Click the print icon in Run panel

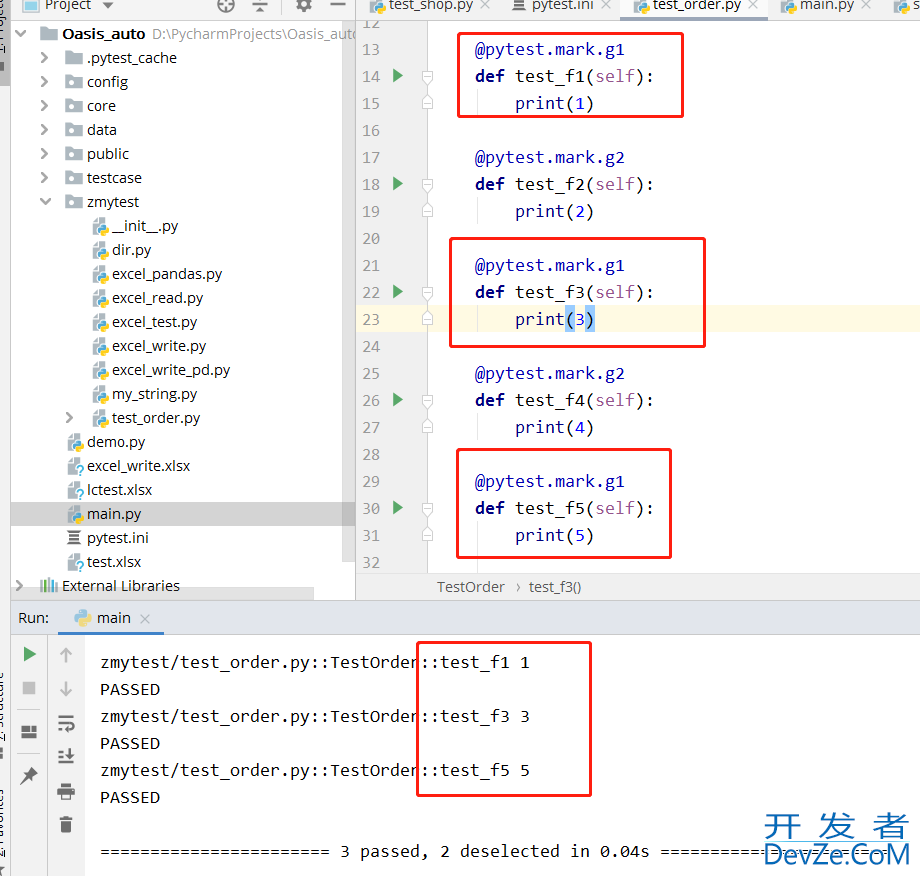66,792
